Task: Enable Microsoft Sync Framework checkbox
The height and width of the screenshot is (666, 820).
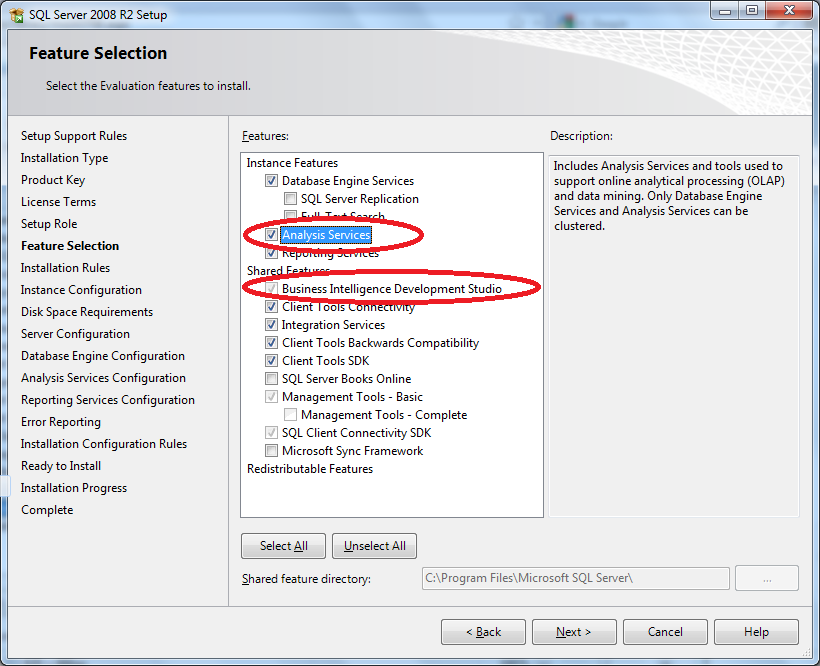Action: click(x=271, y=451)
